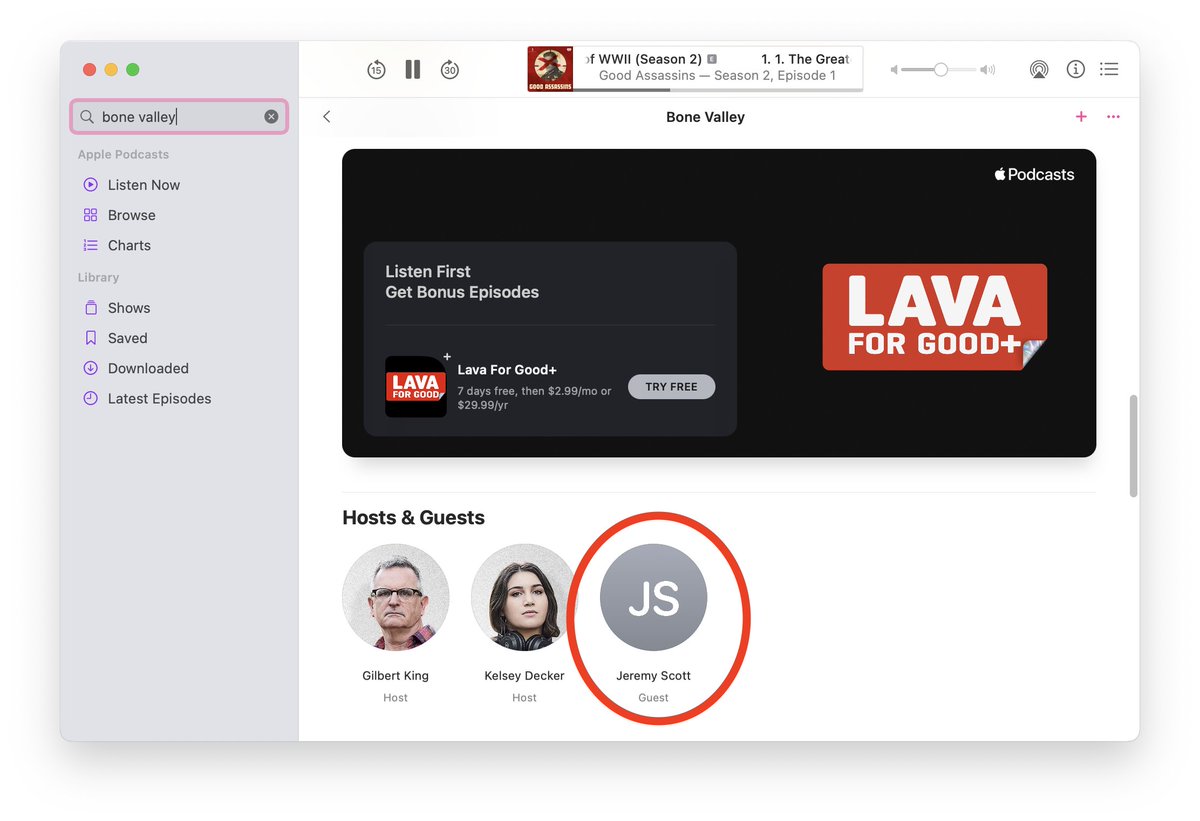
Task: Open the Playing Next queue list
Action: click(1109, 69)
